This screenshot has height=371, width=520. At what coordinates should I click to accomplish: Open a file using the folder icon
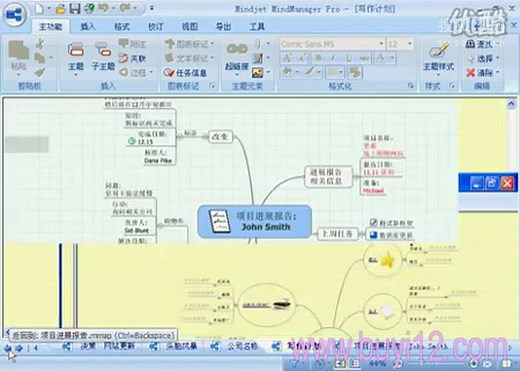click(x=60, y=9)
